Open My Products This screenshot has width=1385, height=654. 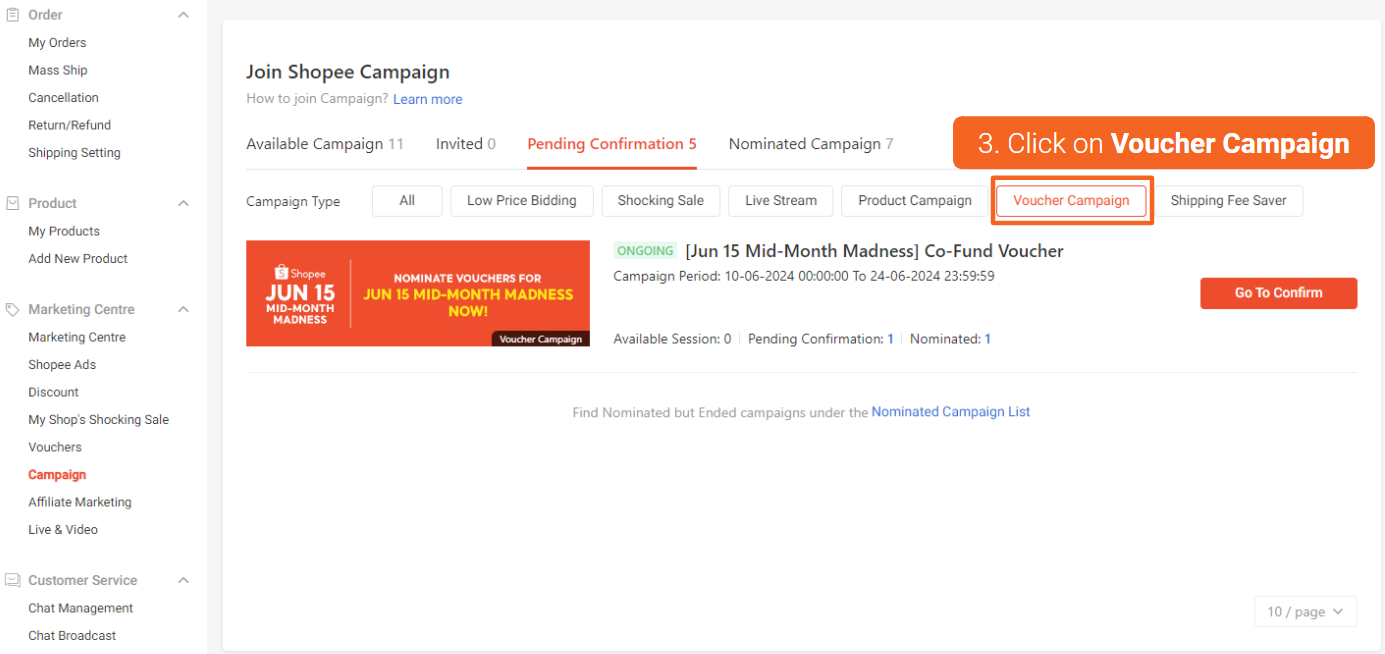64,231
